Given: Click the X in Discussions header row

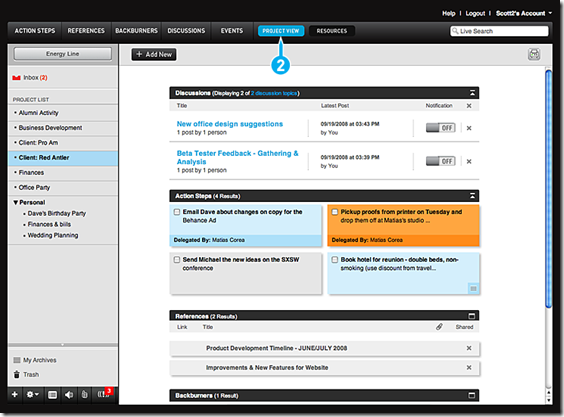Looking at the screenshot, I should click(x=469, y=106).
